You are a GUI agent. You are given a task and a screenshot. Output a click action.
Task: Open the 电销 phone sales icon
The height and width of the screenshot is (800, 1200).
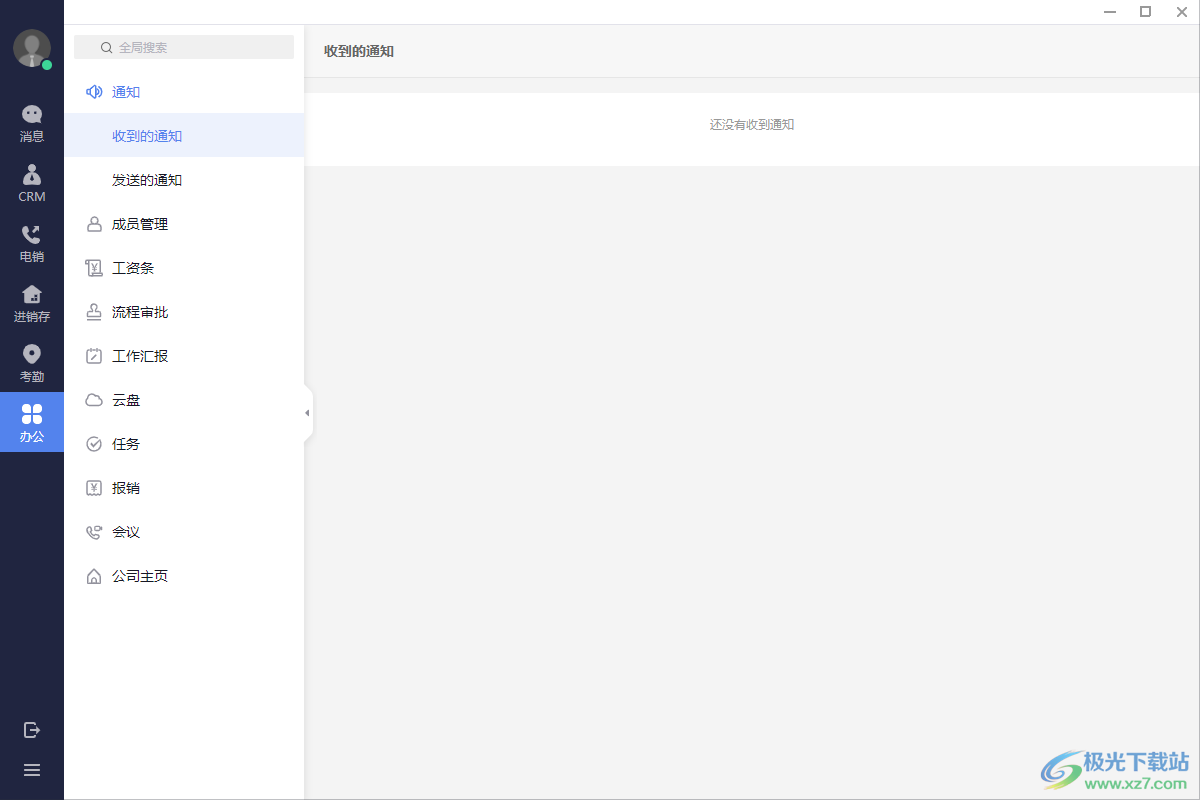[x=32, y=244]
